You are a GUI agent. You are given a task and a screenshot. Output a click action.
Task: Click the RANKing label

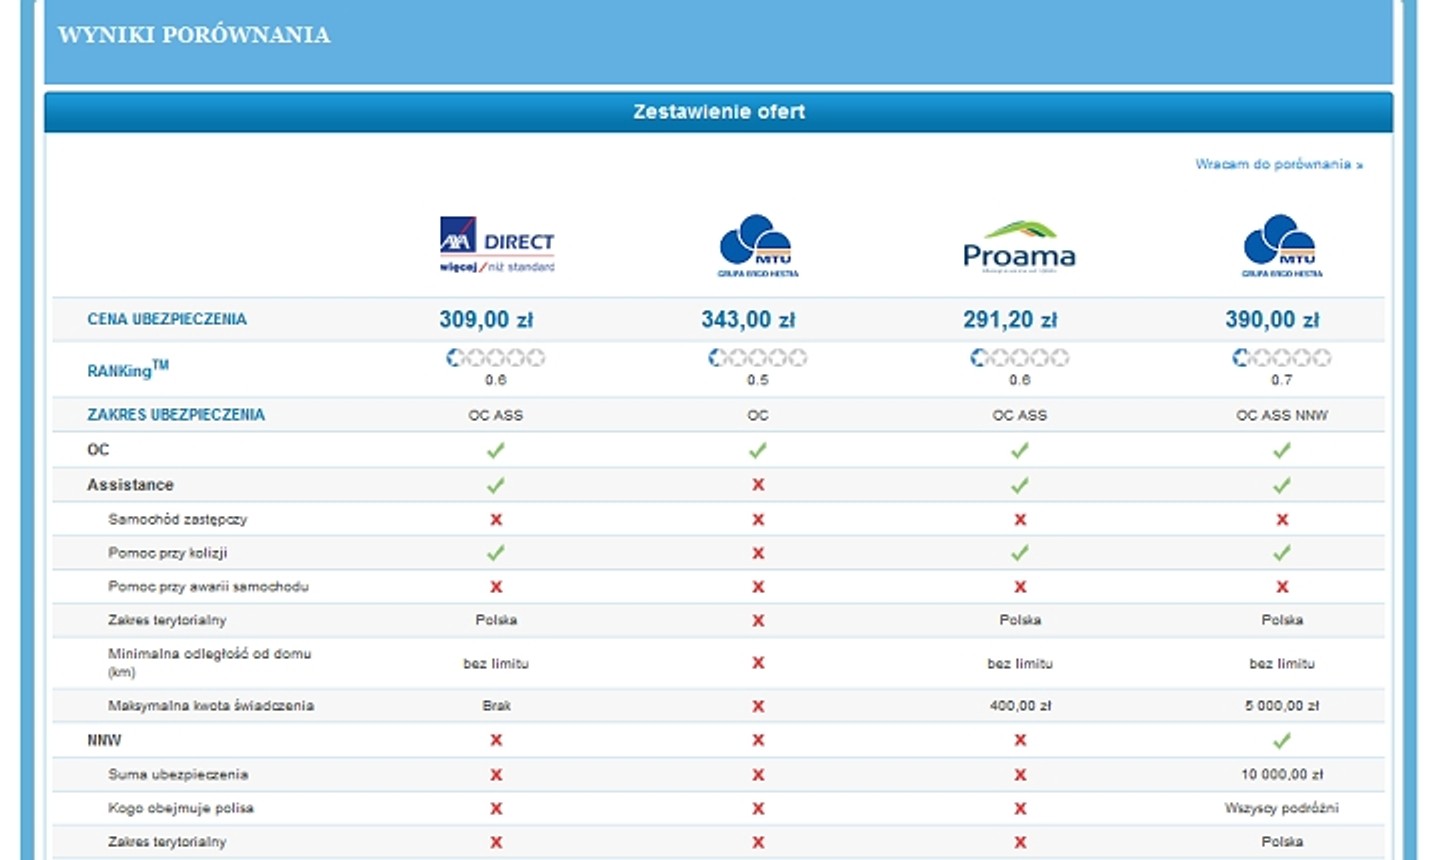coord(128,369)
